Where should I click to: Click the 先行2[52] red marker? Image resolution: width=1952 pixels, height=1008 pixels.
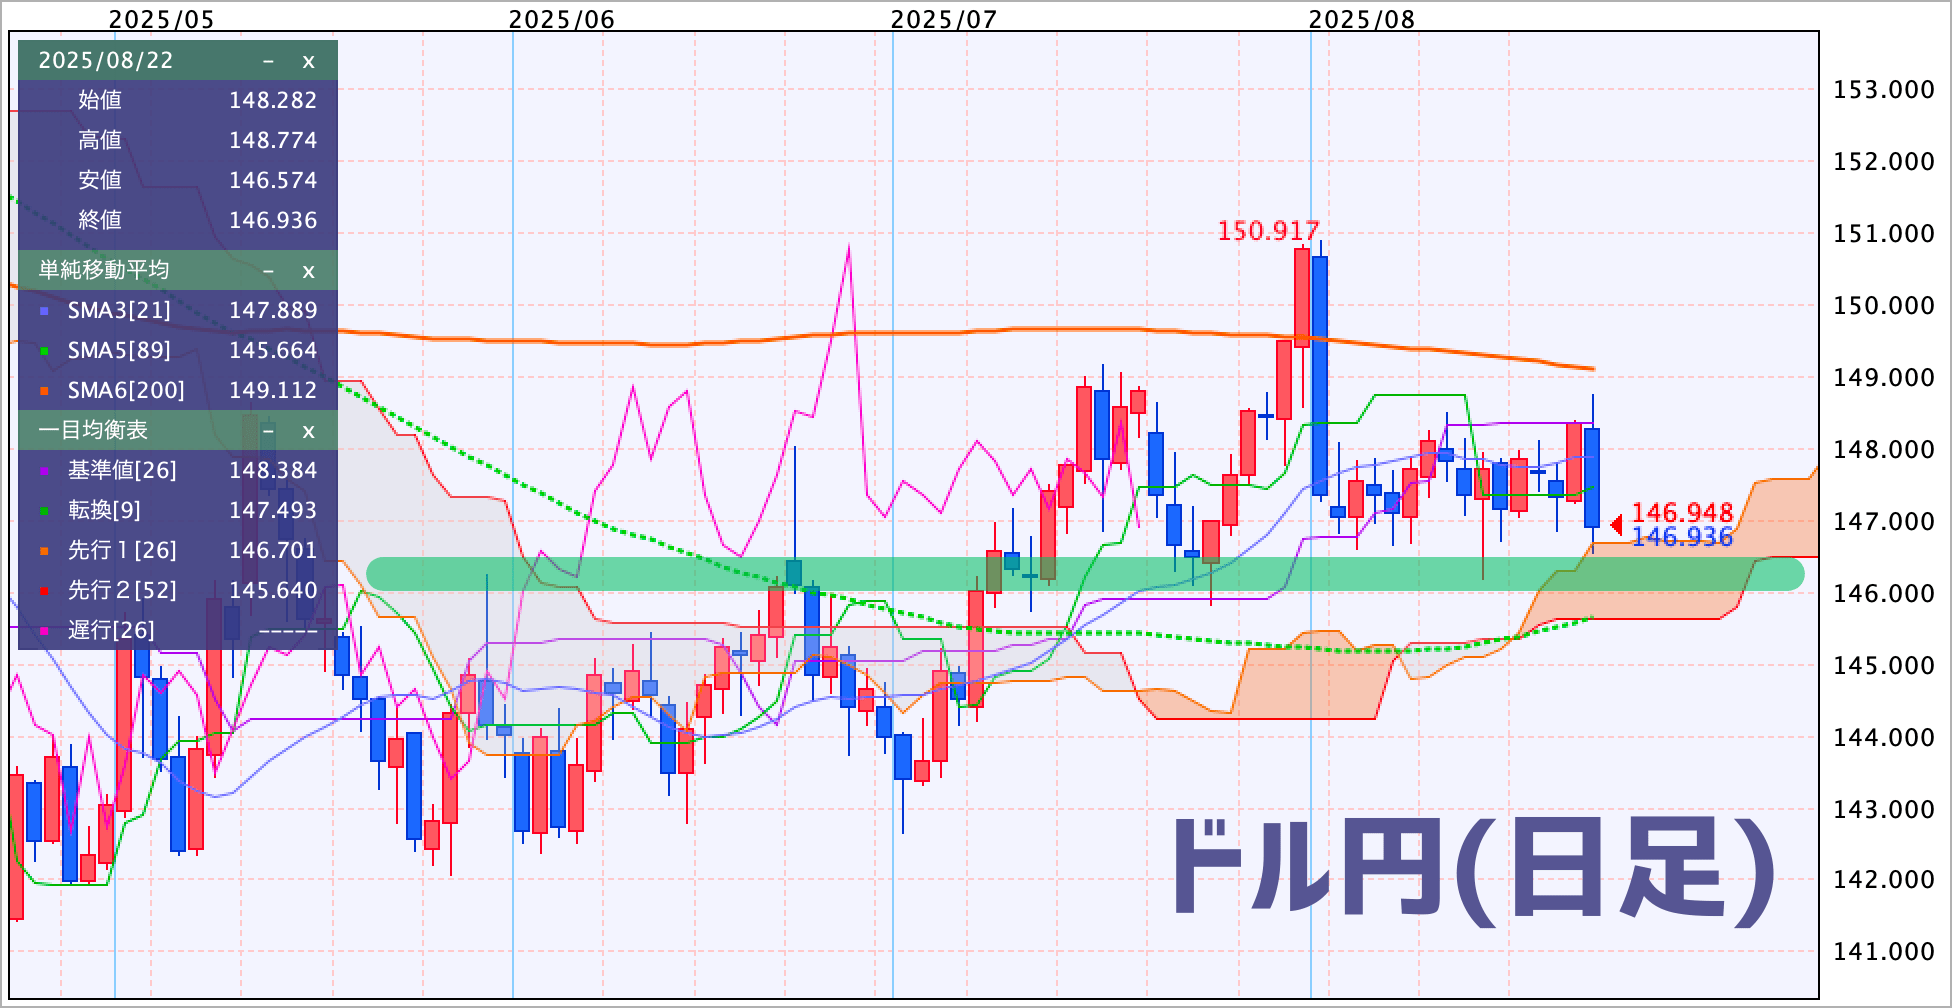[x=44, y=591]
